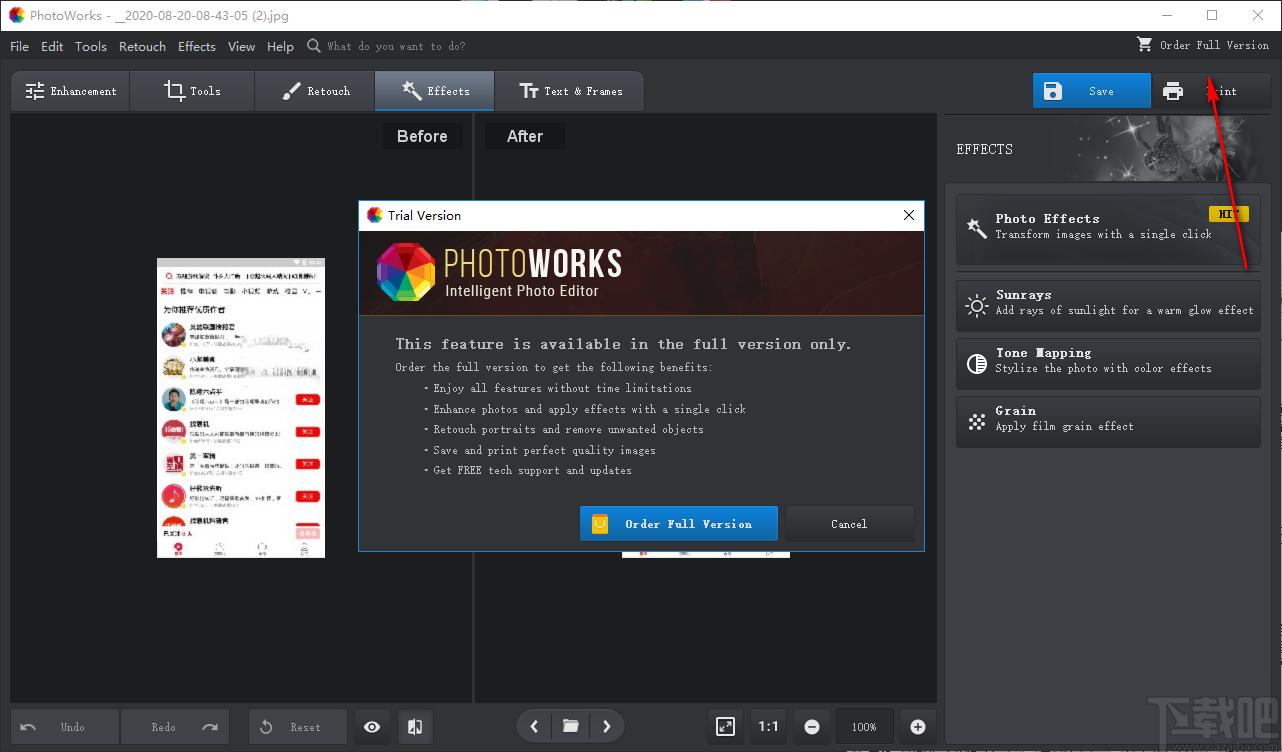The height and width of the screenshot is (752, 1282).
Task: Choose the Grain effect
Action: click(x=1108, y=421)
